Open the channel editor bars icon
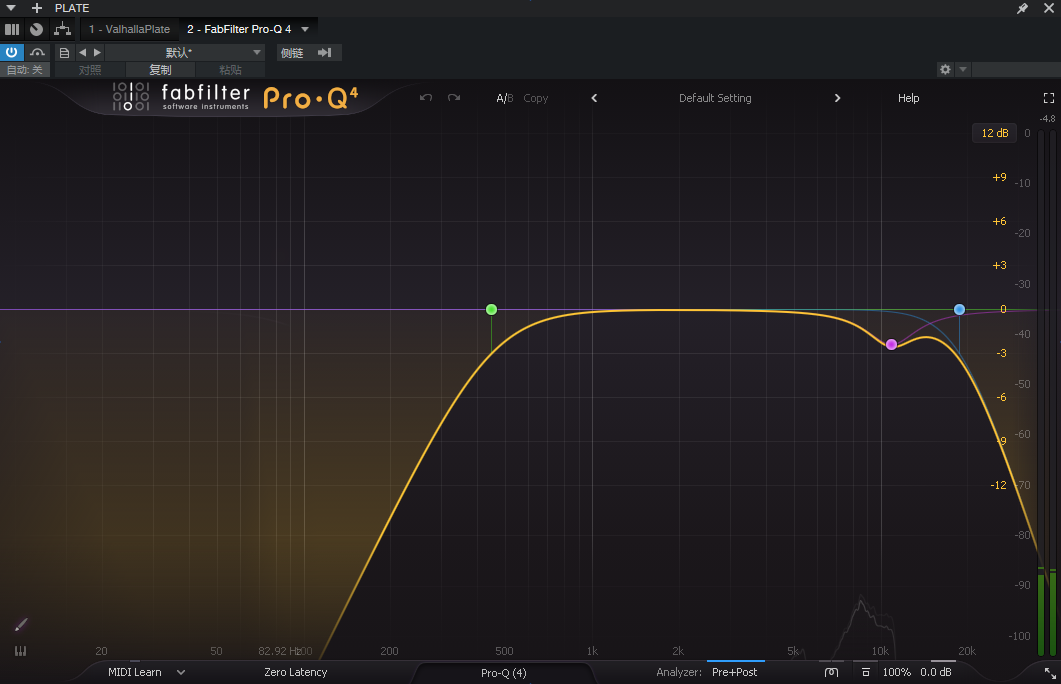Image resolution: width=1061 pixels, height=684 pixels. [12, 29]
